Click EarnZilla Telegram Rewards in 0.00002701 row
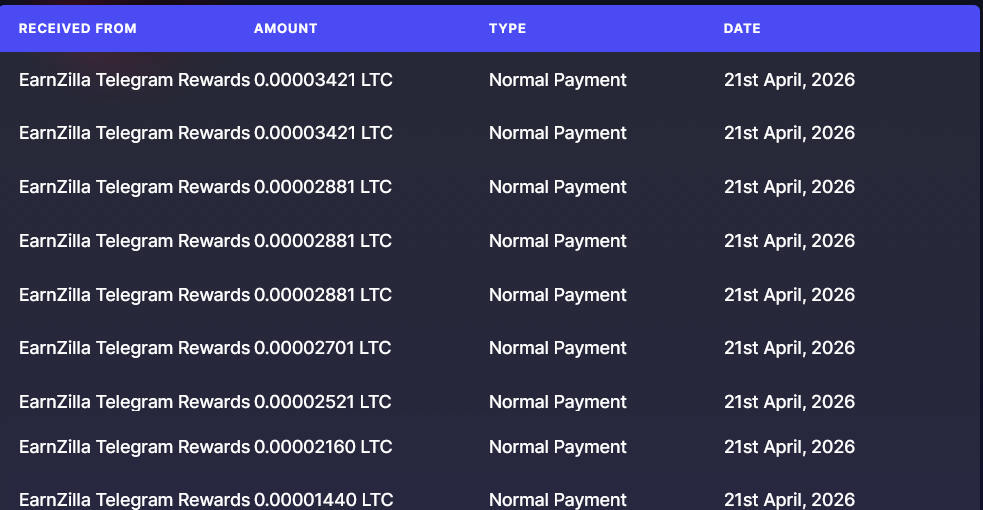This screenshot has width=983, height=510. tap(134, 348)
